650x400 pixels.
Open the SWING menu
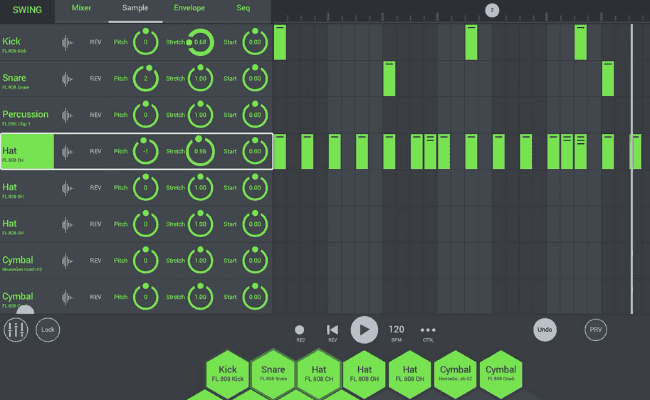27,10
